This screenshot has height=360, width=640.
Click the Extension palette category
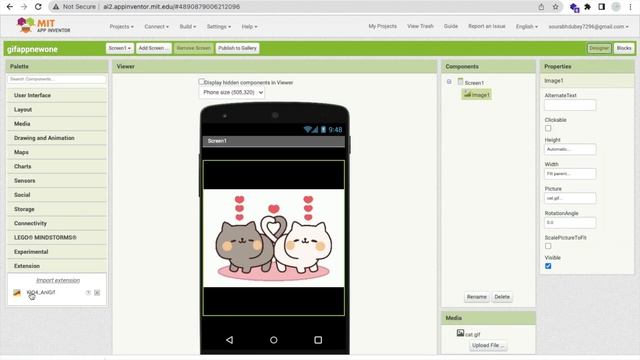(x=57, y=266)
